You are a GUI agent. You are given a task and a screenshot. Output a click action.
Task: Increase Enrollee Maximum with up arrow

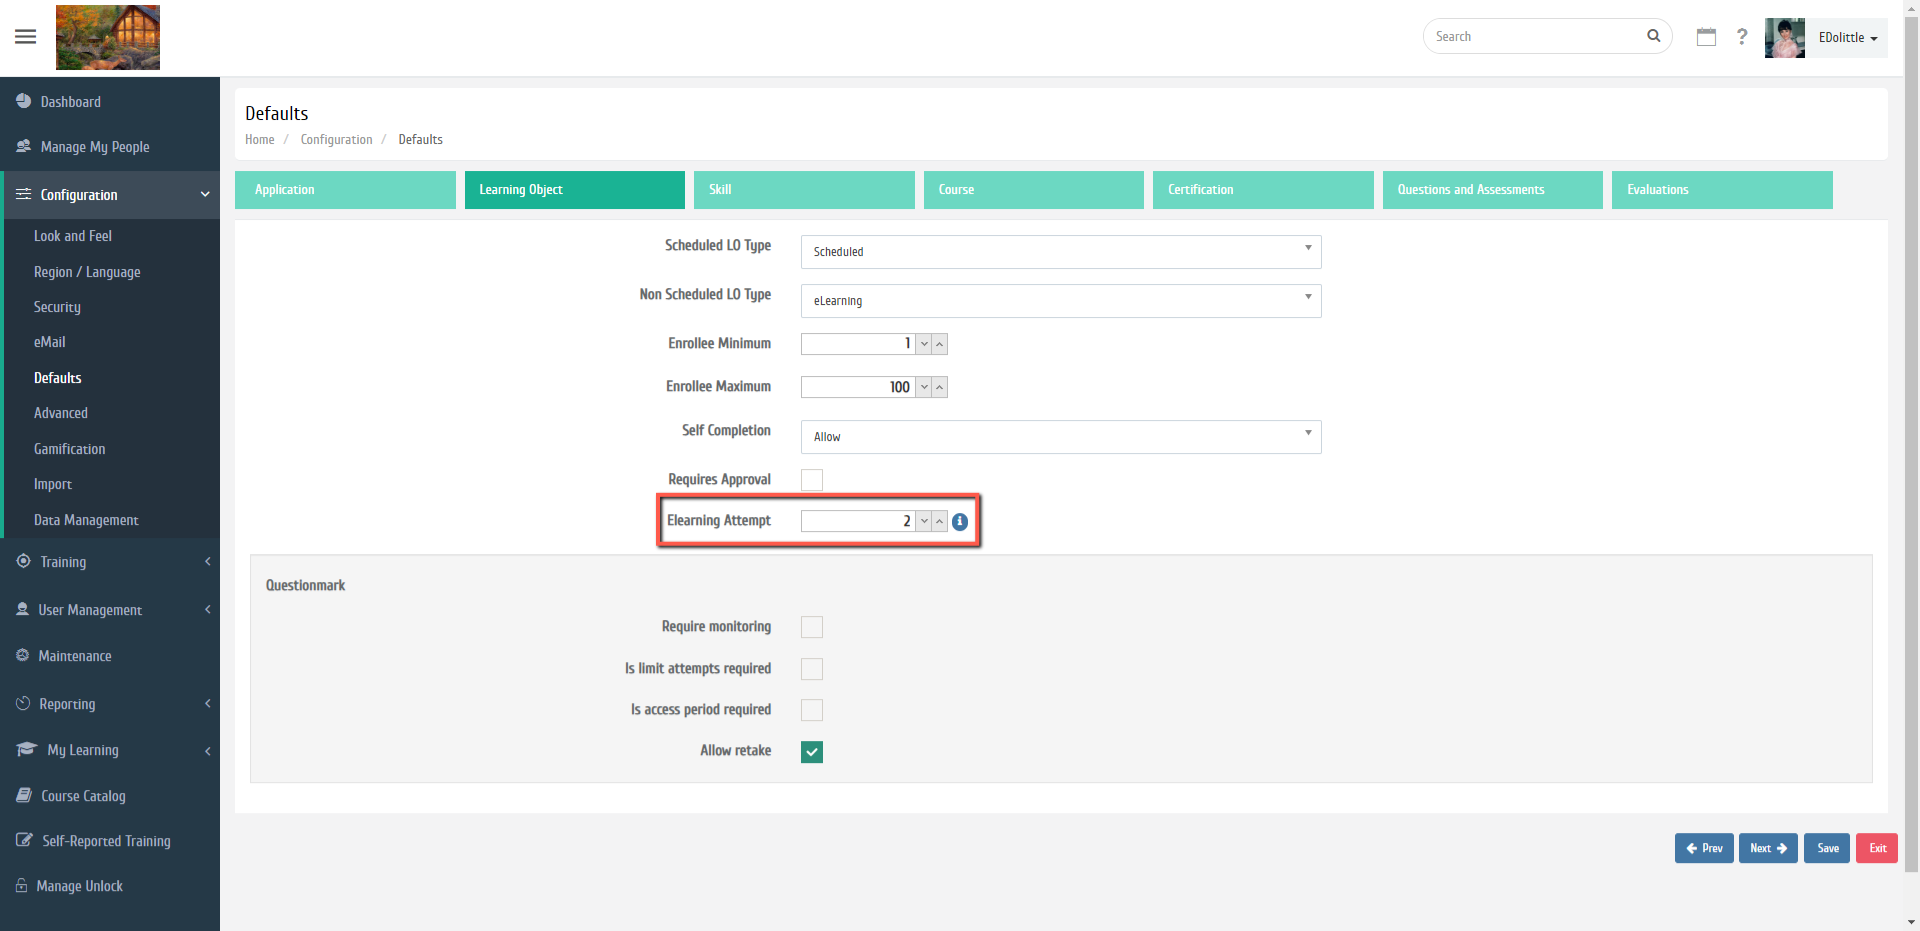[x=940, y=387]
